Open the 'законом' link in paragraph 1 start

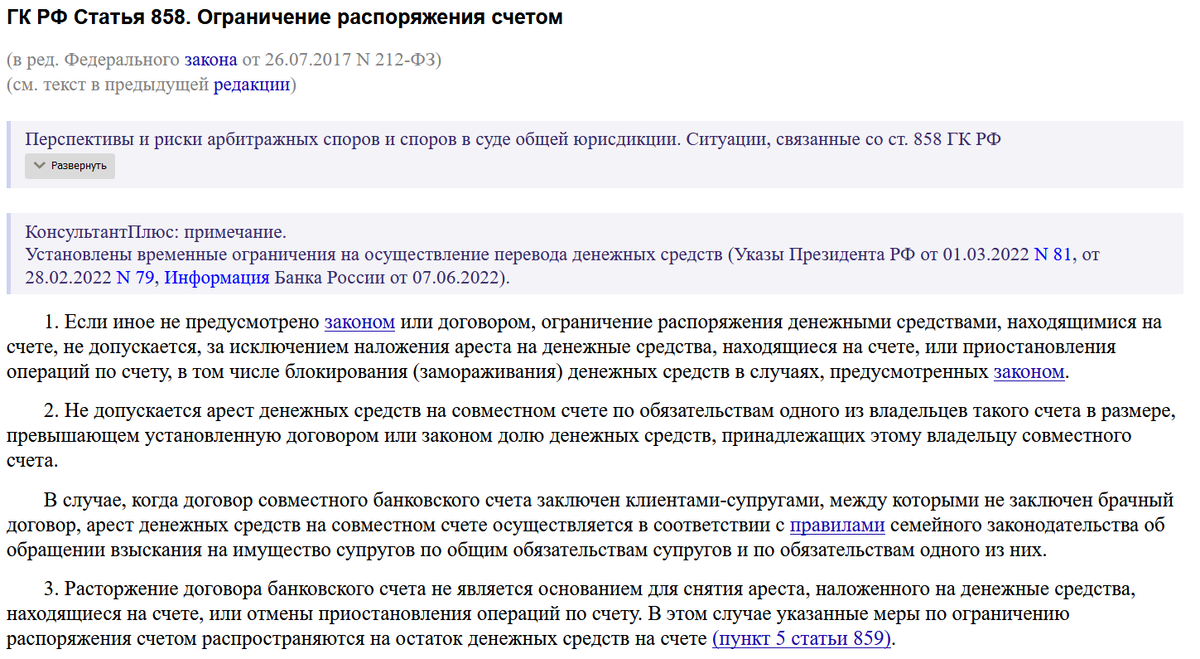point(360,323)
